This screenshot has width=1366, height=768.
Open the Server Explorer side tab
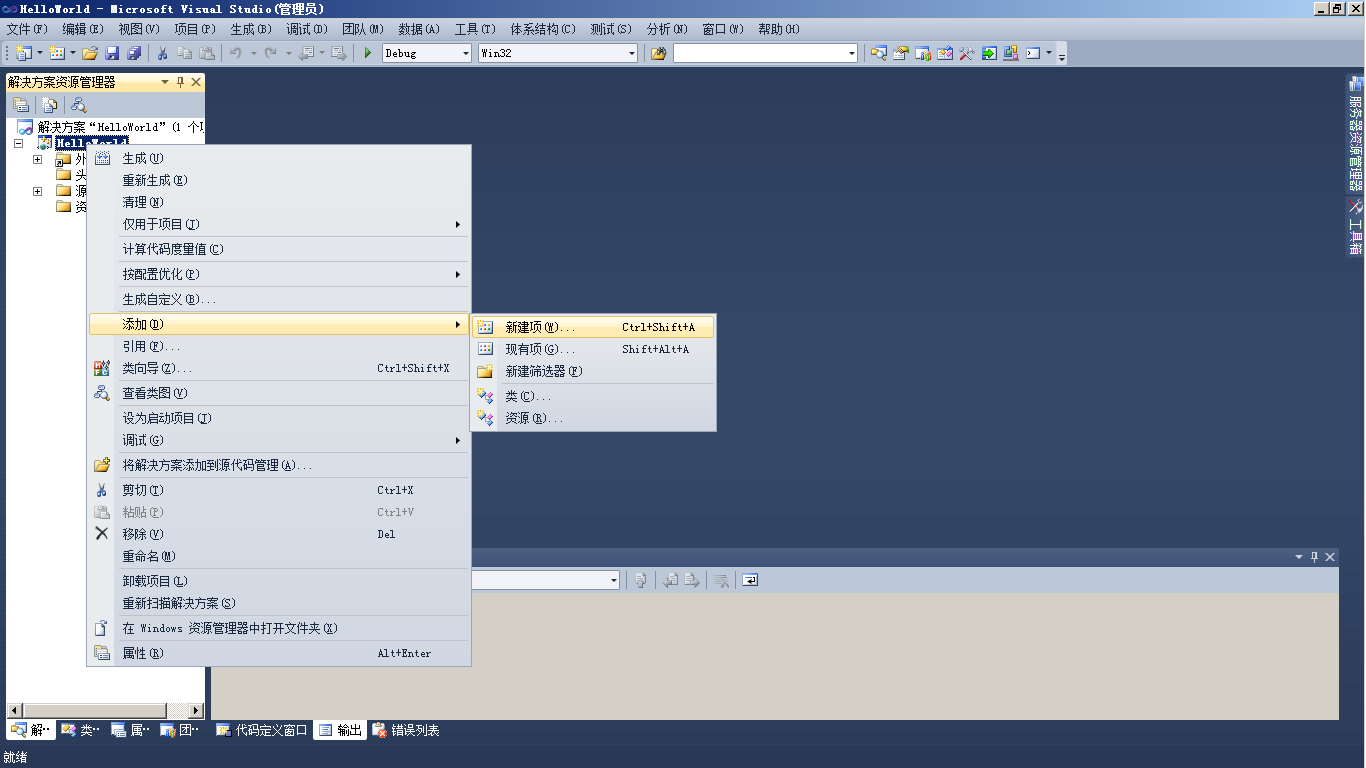1355,134
